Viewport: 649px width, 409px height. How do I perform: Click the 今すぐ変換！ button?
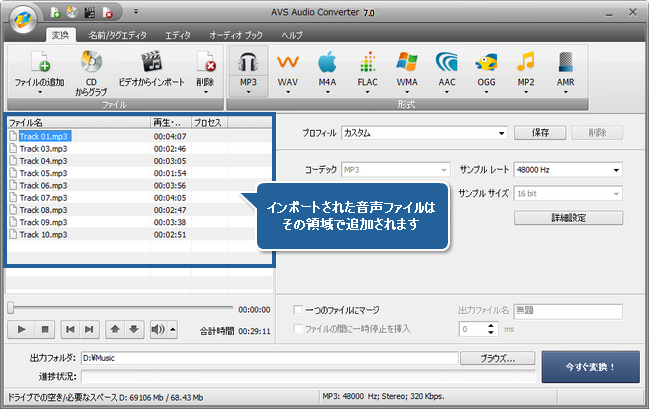(x=590, y=366)
